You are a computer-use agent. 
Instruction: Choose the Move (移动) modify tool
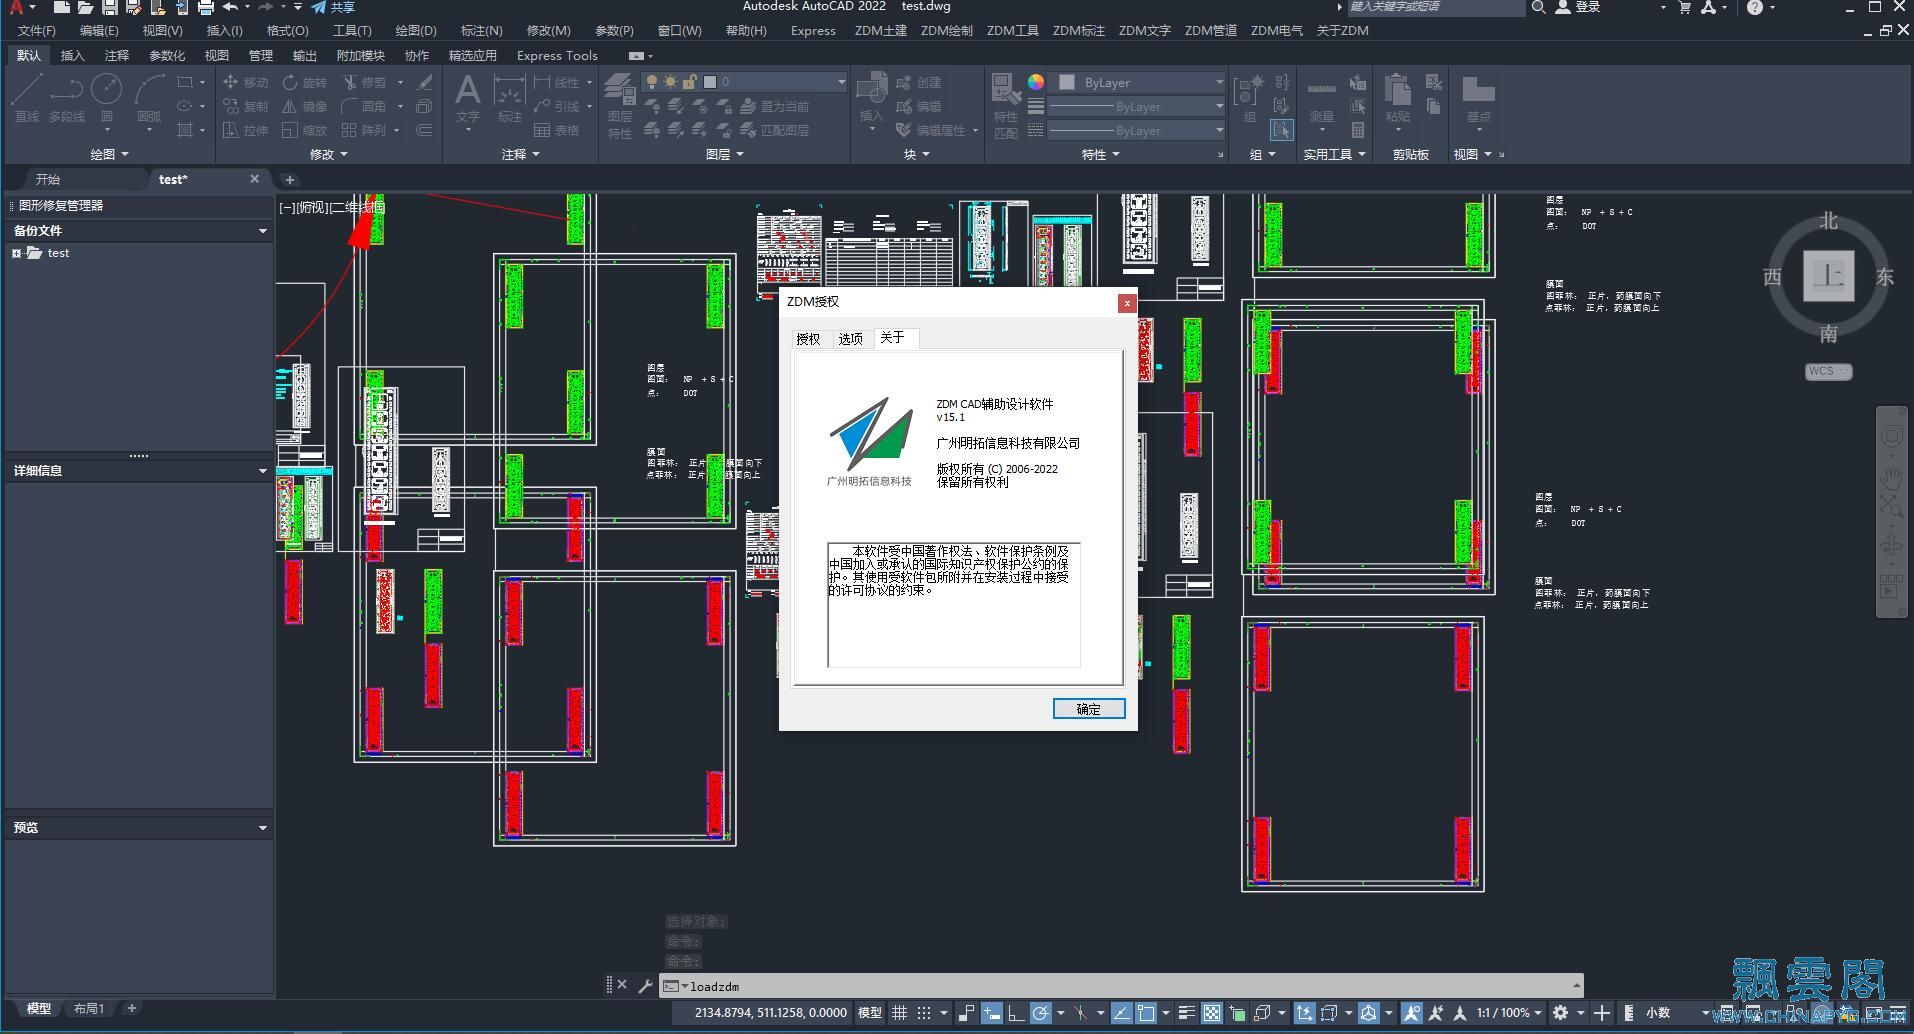245,82
